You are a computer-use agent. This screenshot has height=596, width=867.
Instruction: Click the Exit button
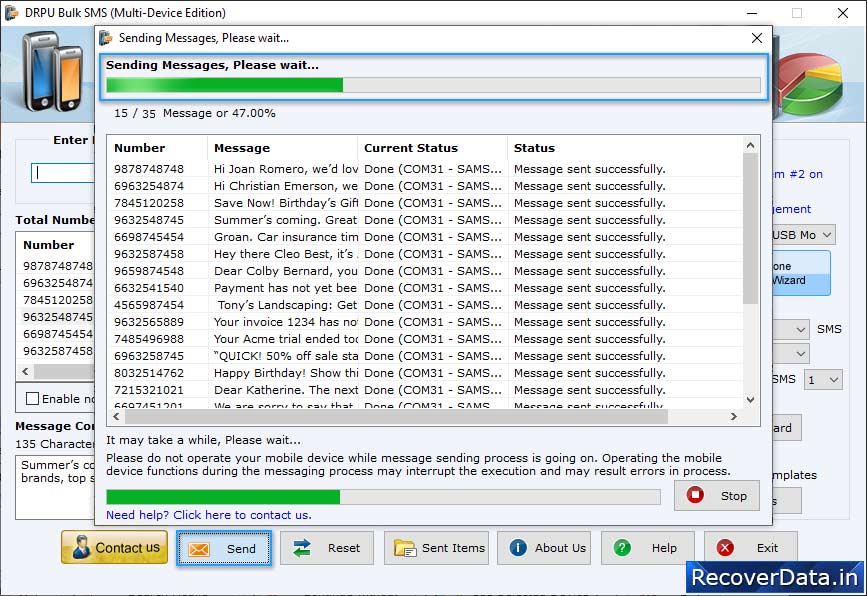(x=751, y=548)
